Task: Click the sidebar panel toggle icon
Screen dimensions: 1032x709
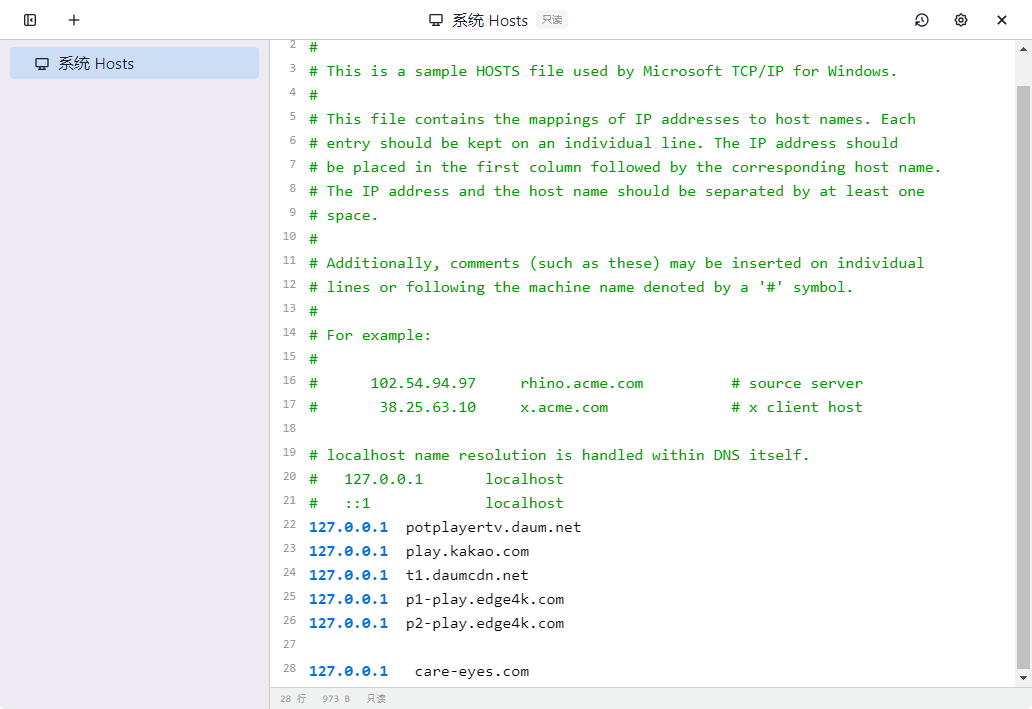Action: pyautogui.click(x=29, y=19)
